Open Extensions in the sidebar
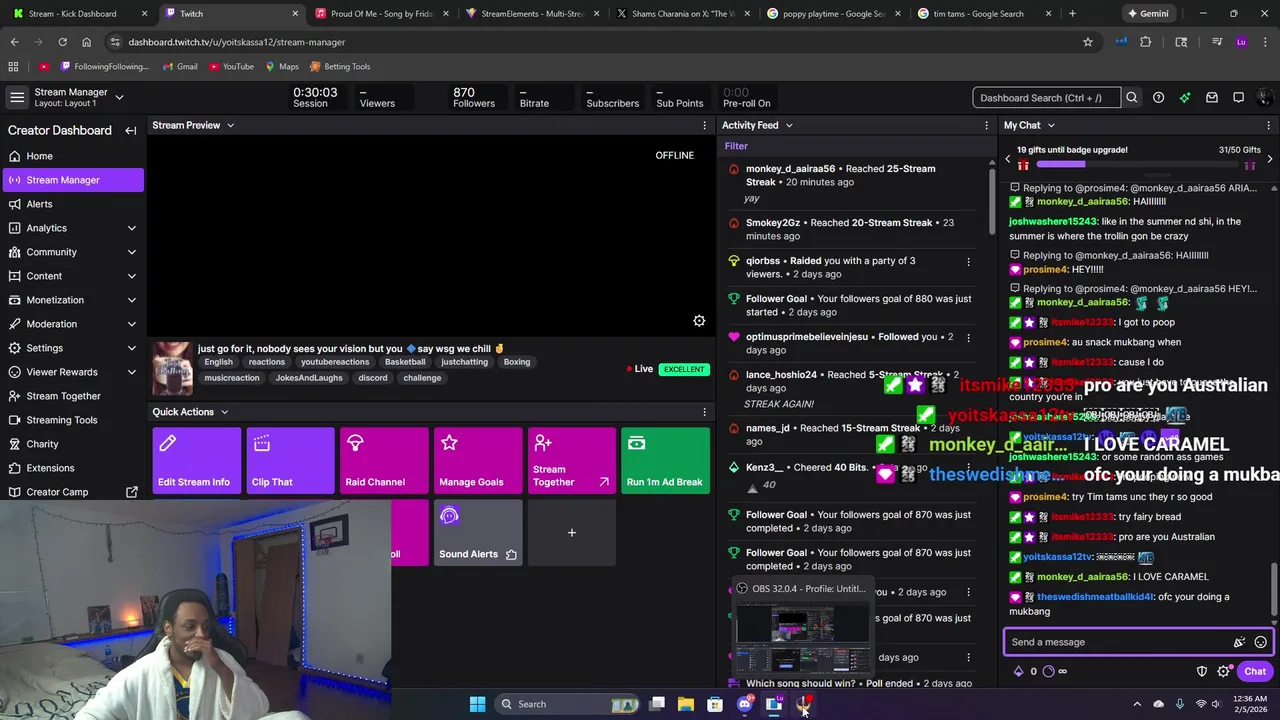Image resolution: width=1280 pixels, height=720 pixels. [x=71, y=468]
